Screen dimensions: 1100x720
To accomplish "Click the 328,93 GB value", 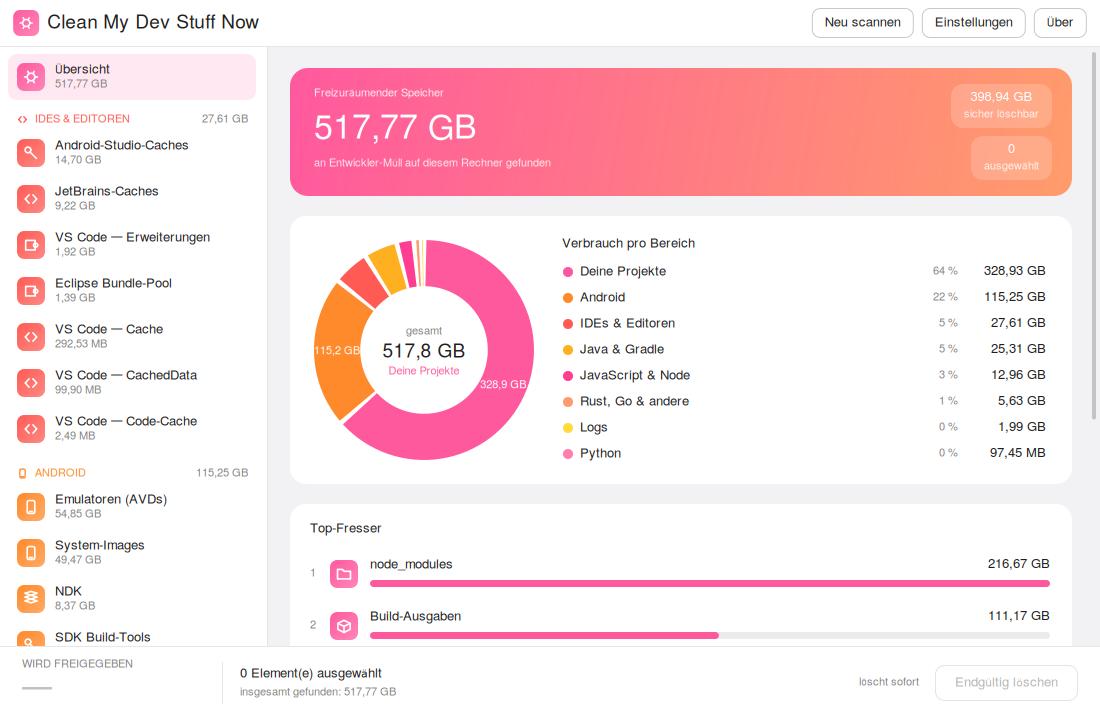I will point(1014,271).
